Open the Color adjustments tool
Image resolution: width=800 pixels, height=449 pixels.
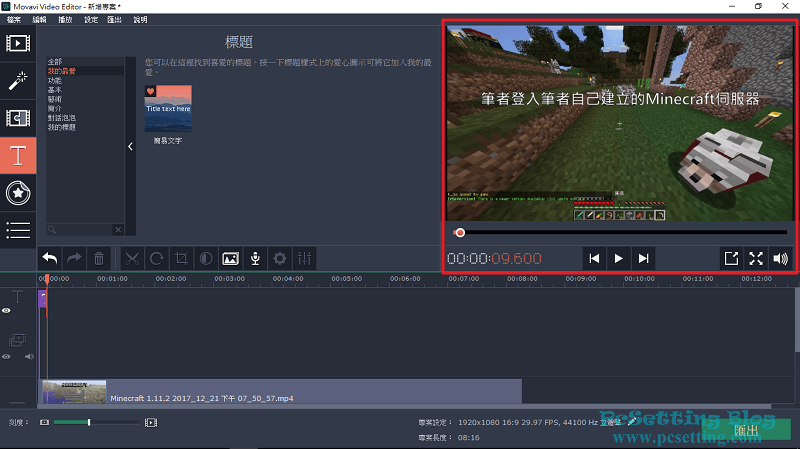(205, 258)
